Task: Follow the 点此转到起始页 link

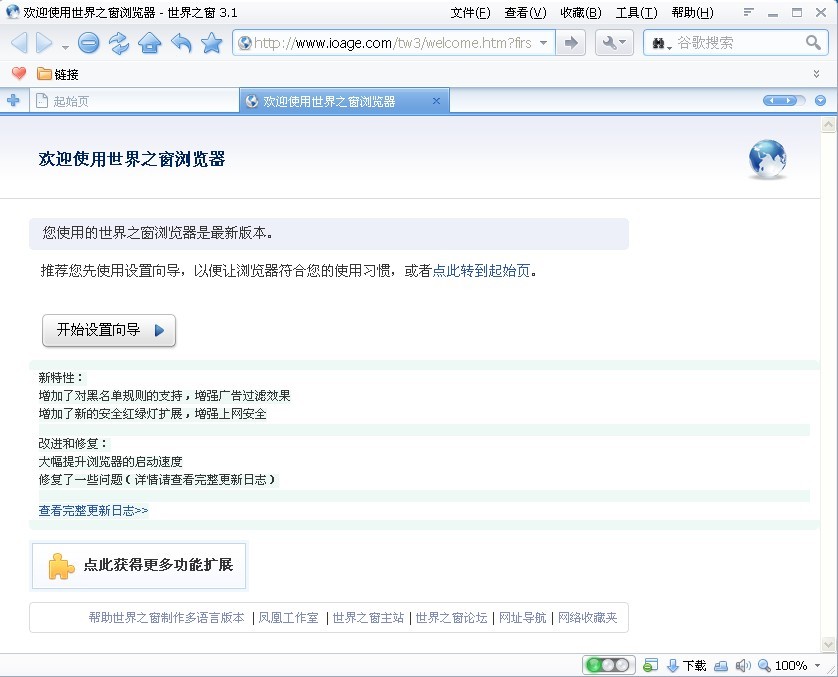Action: (481, 271)
